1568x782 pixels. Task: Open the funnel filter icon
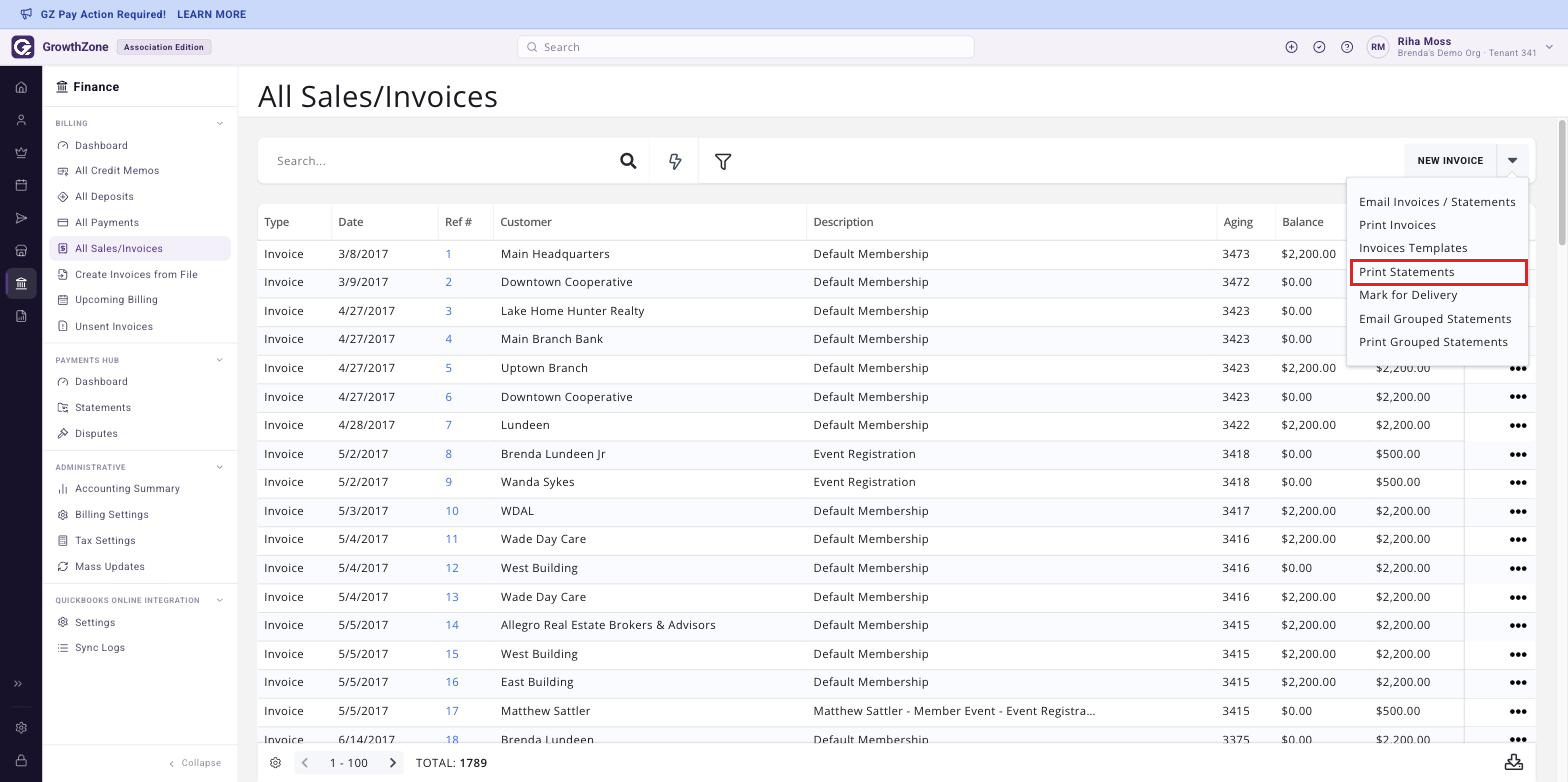[x=723, y=161]
